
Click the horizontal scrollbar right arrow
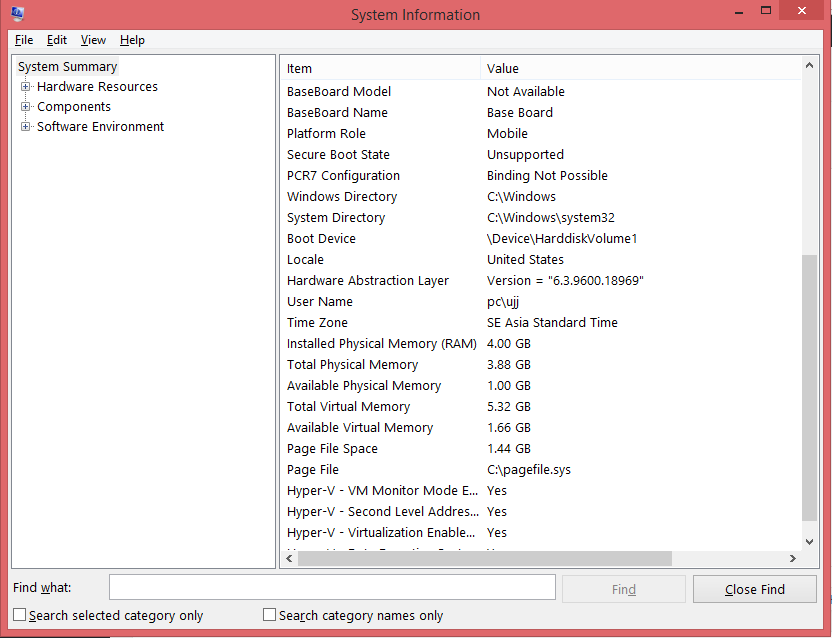point(793,558)
